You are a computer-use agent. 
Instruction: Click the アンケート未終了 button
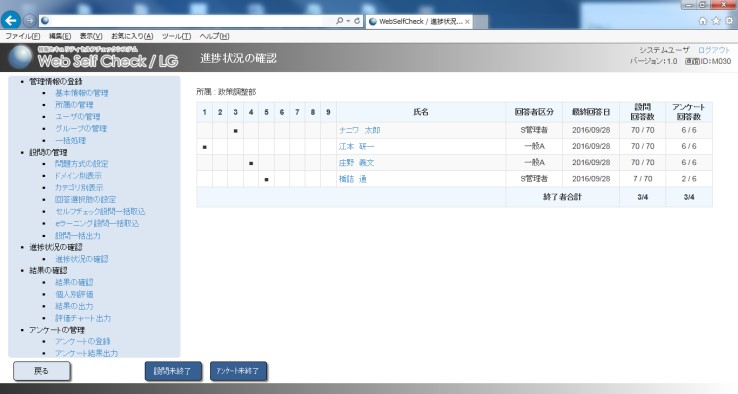pyautogui.click(x=238, y=371)
